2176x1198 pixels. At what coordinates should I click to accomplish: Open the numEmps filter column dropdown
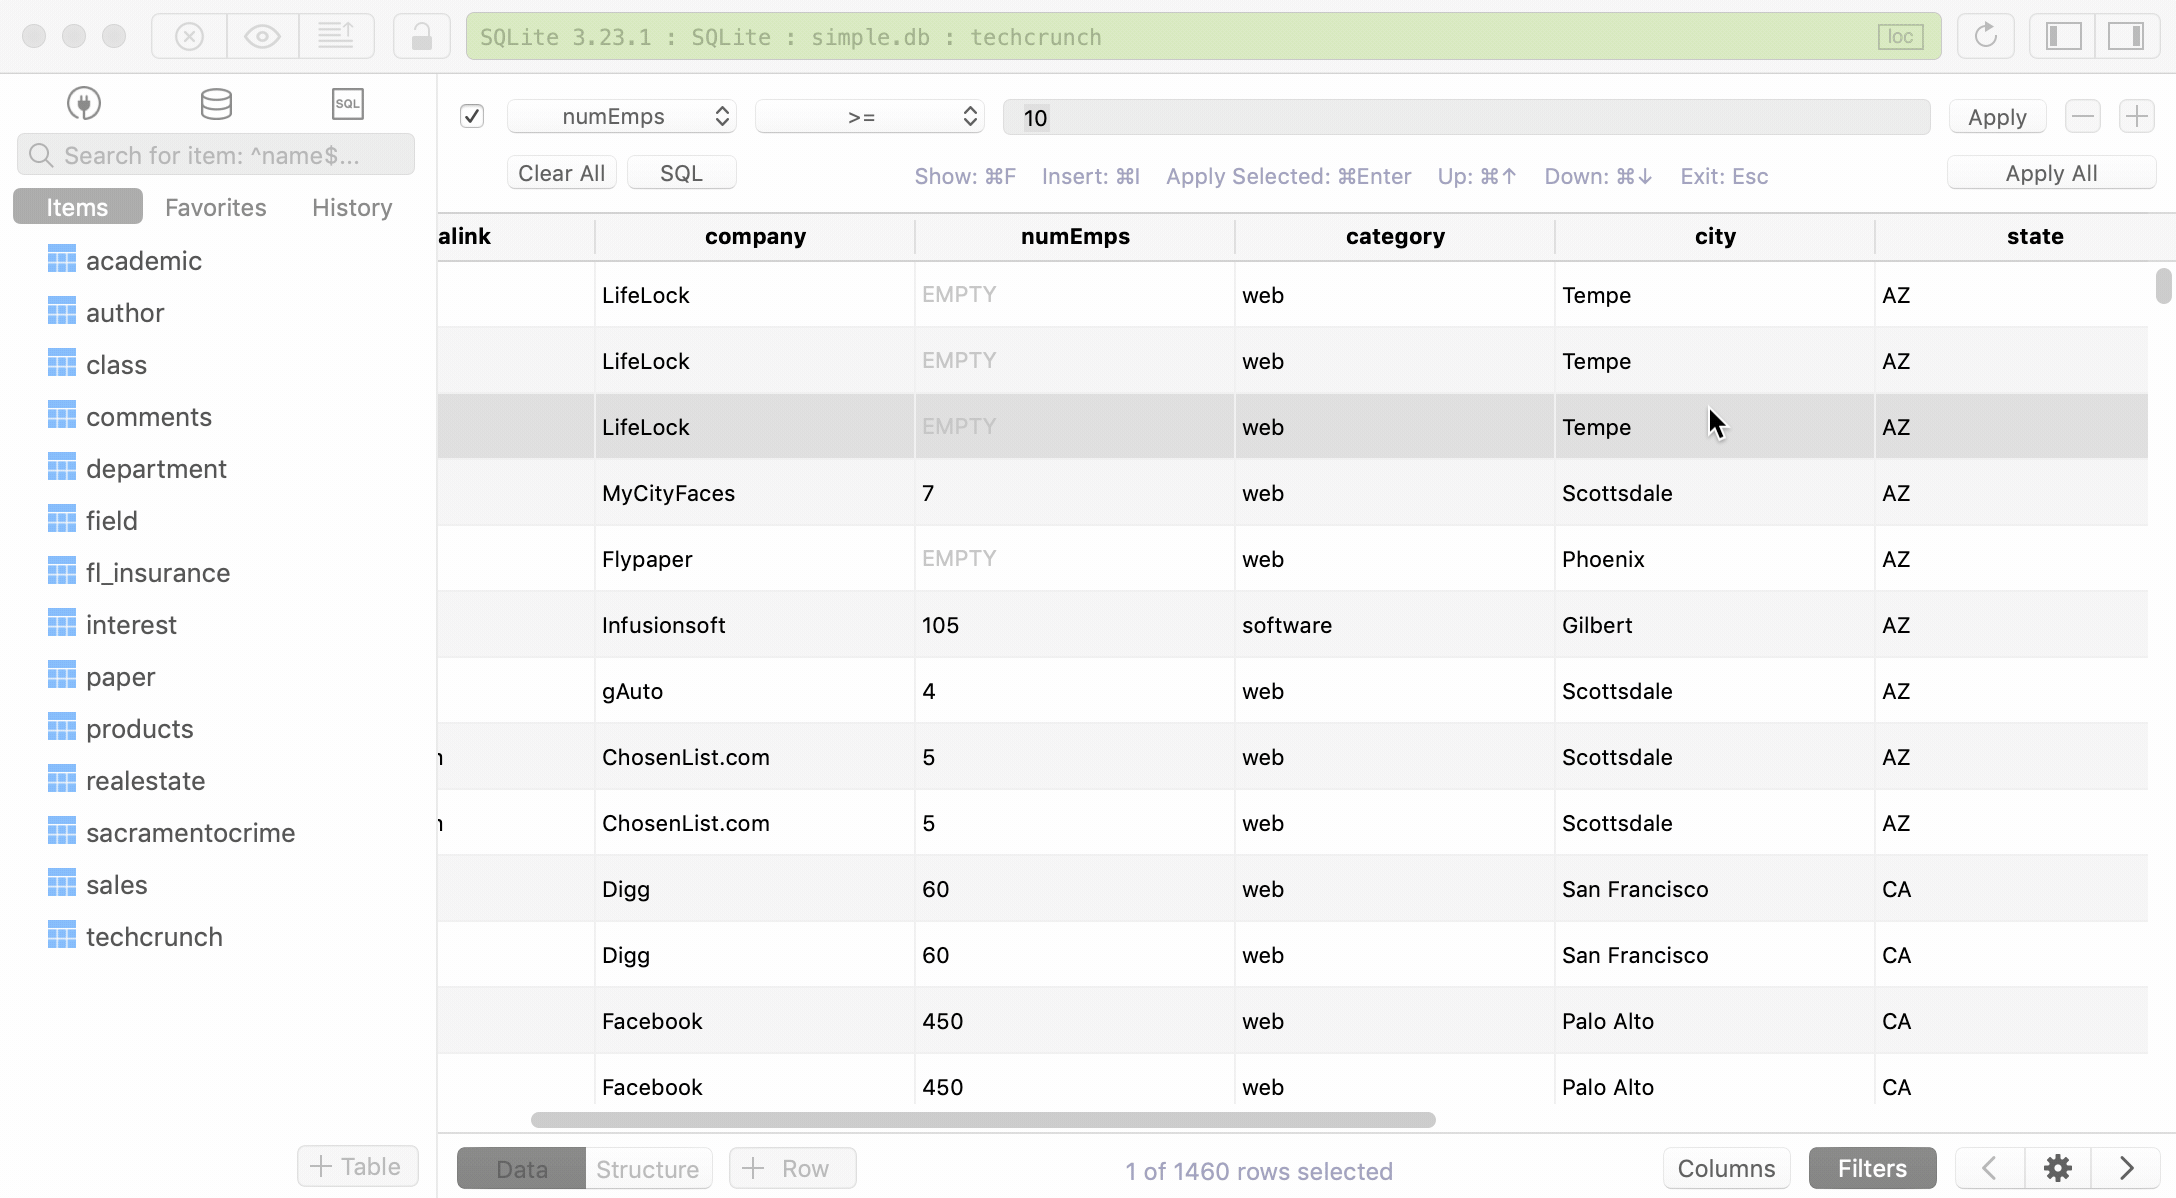pyautogui.click(x=621, y=116)
